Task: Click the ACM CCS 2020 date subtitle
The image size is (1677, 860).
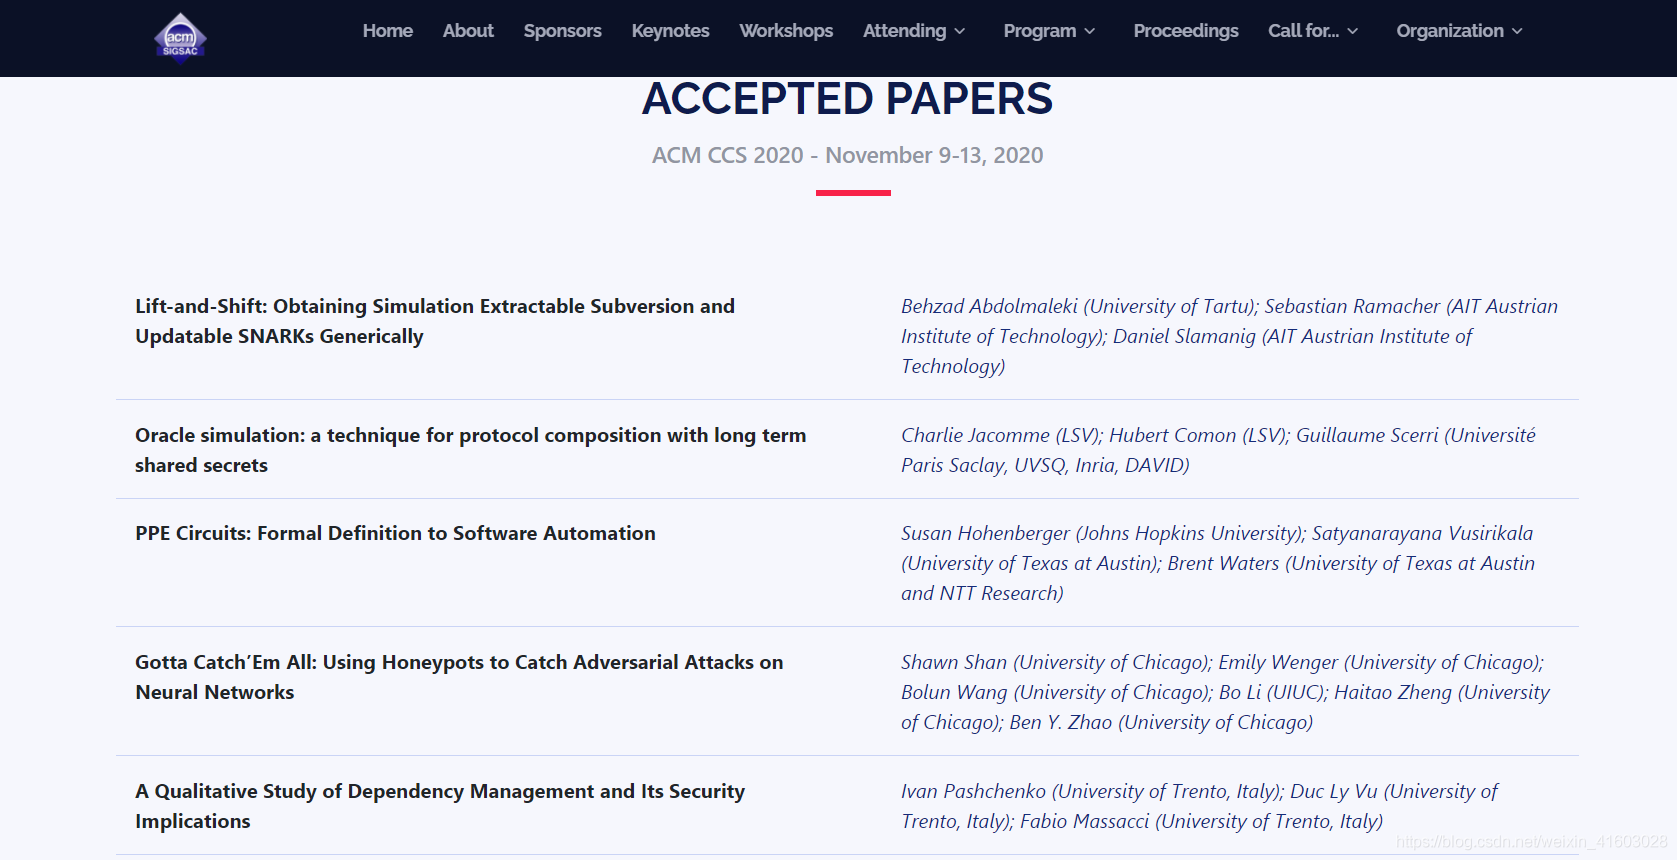Action: 847,155
